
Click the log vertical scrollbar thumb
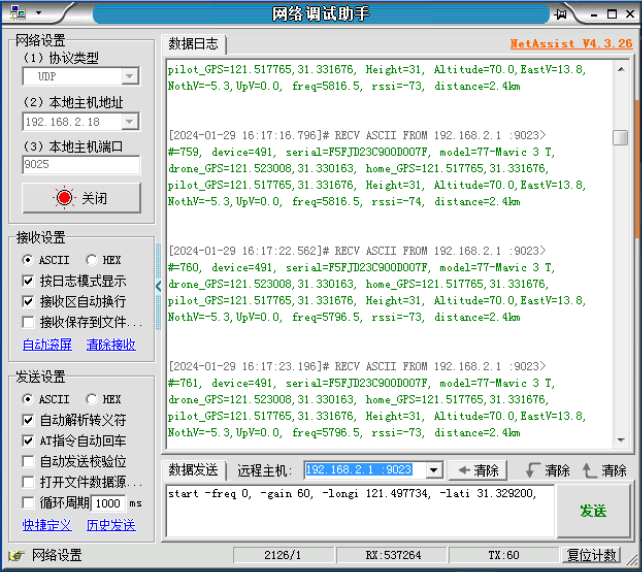pyautogui.click(x=620, y=137)
